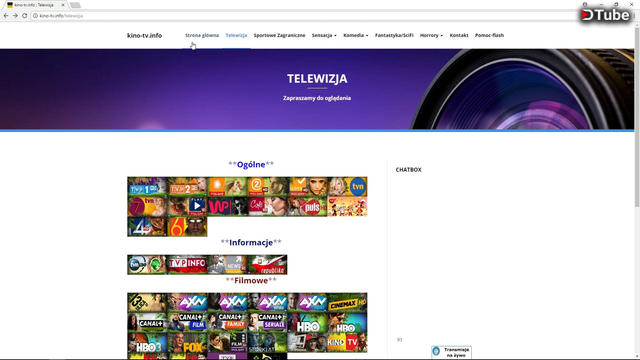Open the HBO 2 channel tile
This screenshot has height=360, width=640.
click(x=347, y=322)
